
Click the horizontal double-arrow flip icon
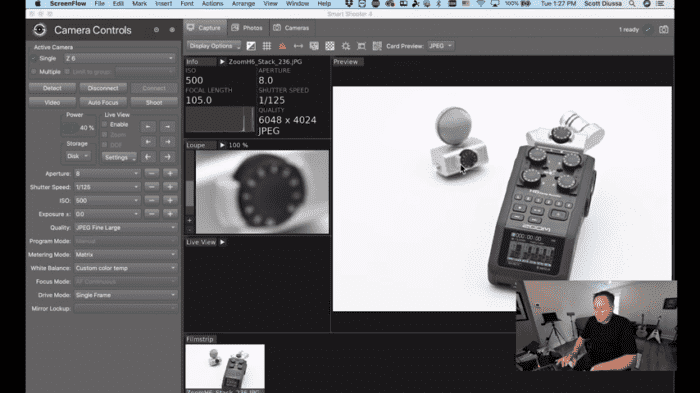click(298, 46)
